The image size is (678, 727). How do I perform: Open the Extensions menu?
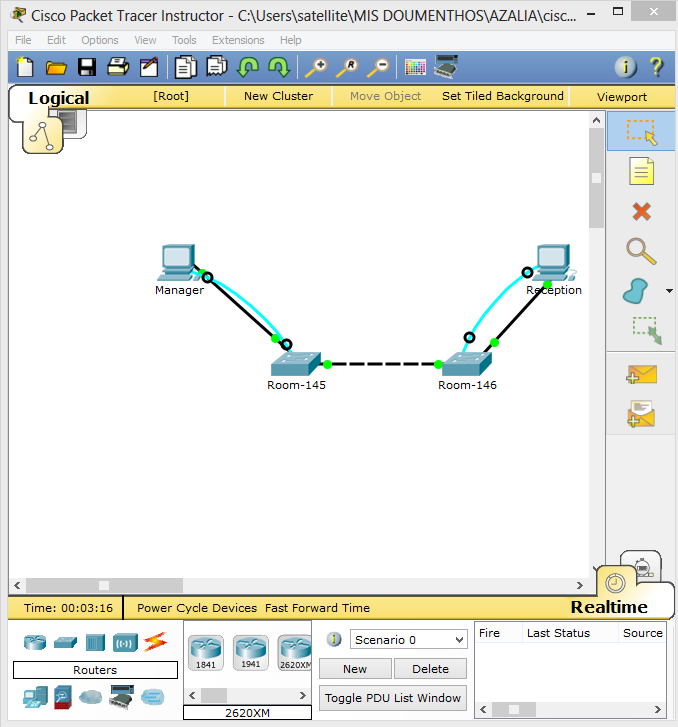pos(238,40)
